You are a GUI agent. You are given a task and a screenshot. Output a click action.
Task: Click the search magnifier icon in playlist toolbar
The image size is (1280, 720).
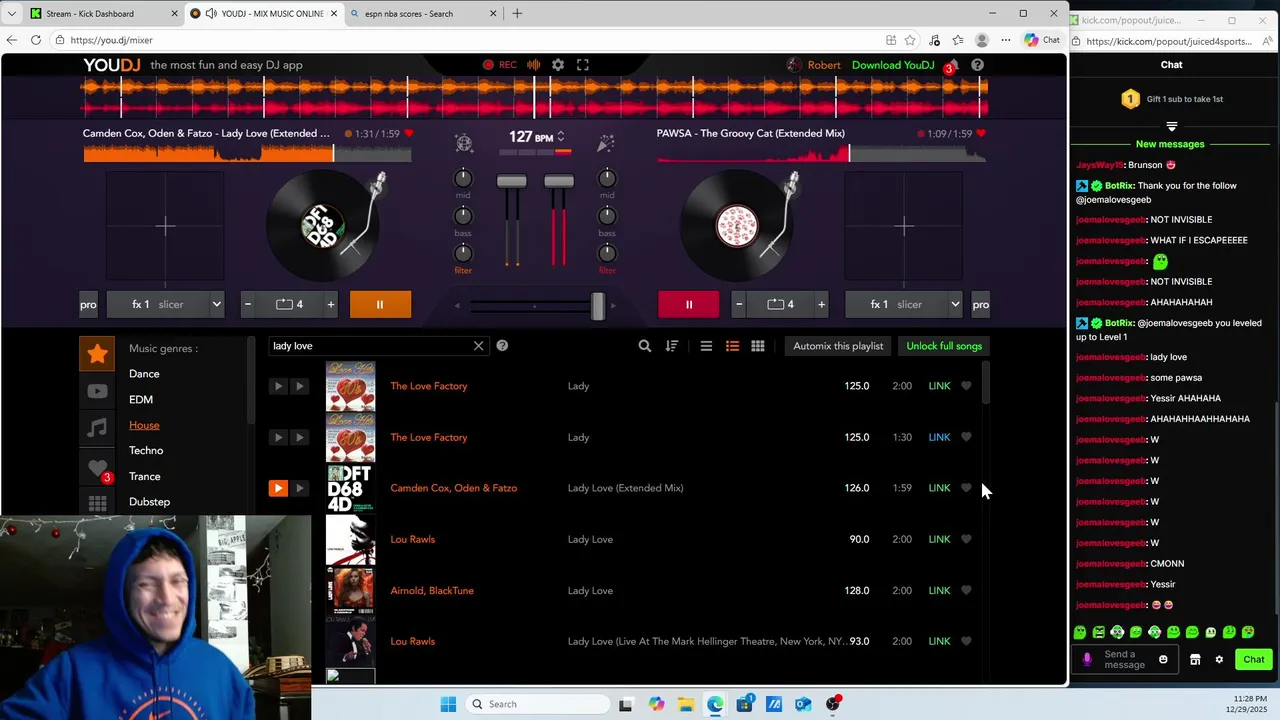645,346
